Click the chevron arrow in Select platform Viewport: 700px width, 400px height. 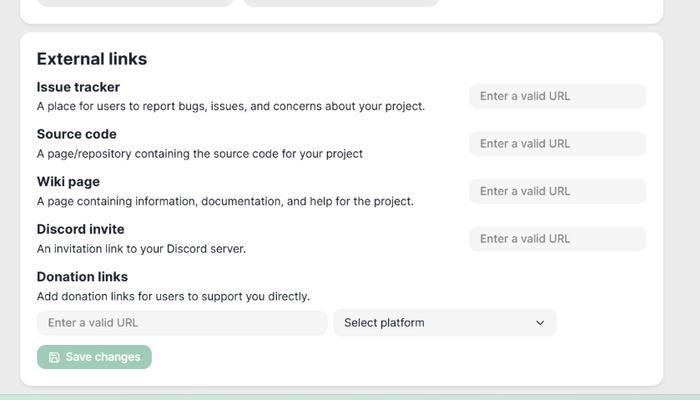tap(540, 323)
